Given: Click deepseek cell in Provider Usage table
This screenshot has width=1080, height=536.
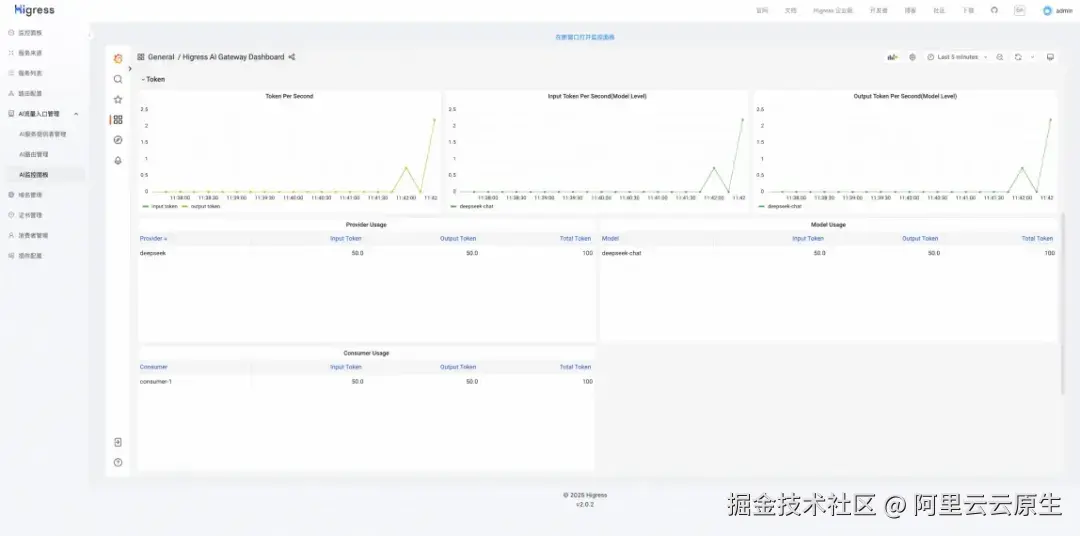Looking at the screenshot, I should point(153,253).
